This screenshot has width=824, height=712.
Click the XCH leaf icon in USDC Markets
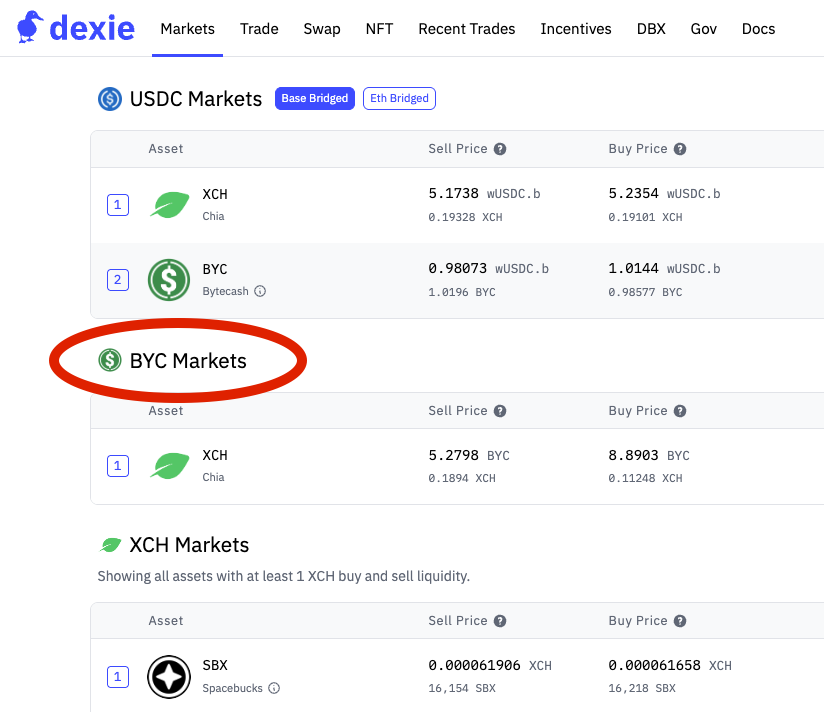coord(169,204)
